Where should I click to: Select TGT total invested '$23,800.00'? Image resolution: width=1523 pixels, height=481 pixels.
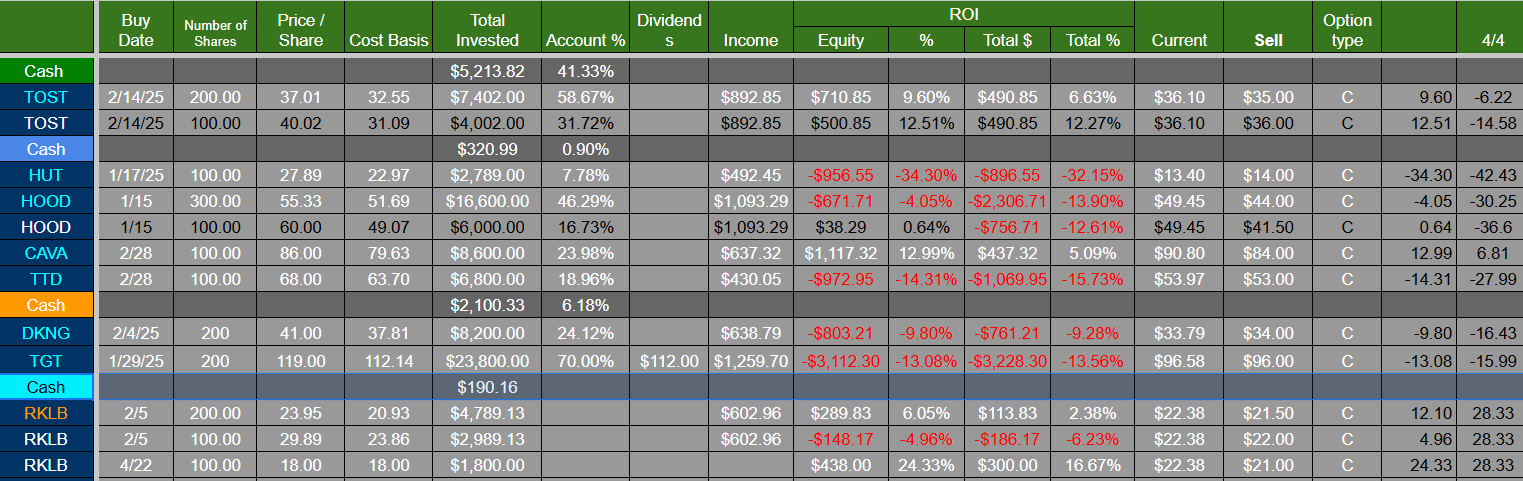487,360
